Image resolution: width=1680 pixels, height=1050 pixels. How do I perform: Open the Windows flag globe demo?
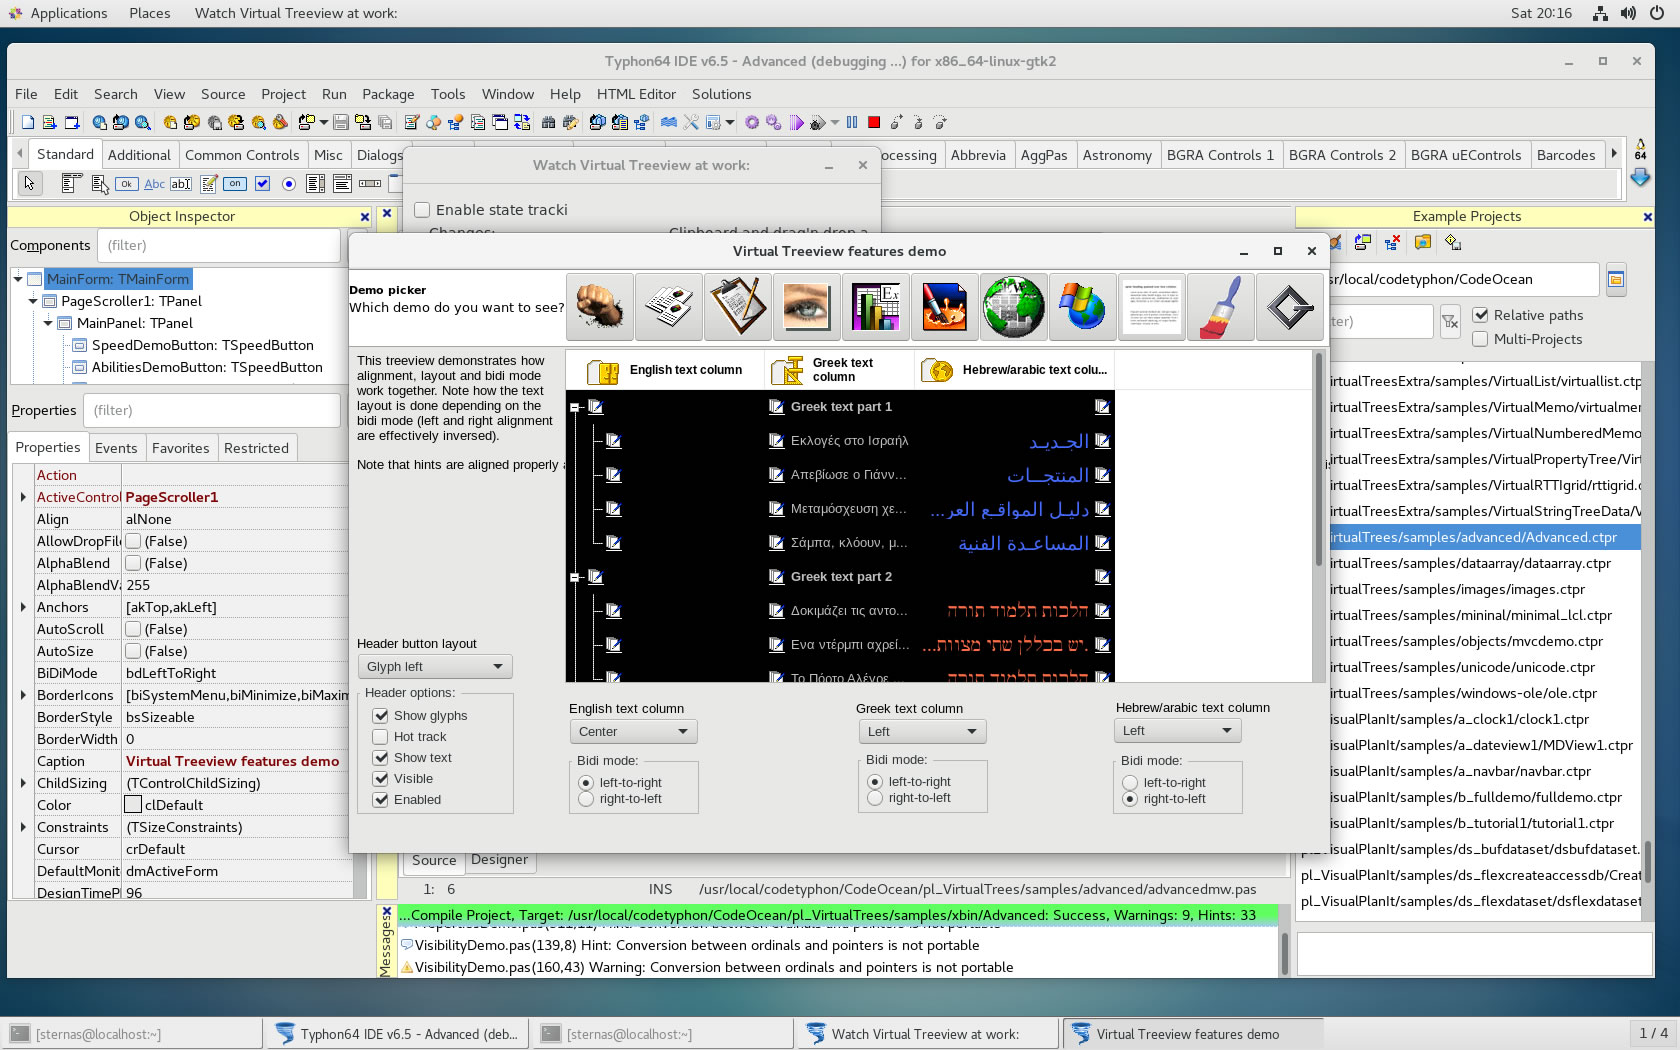pyautogui.click(x=1083, y=307)
